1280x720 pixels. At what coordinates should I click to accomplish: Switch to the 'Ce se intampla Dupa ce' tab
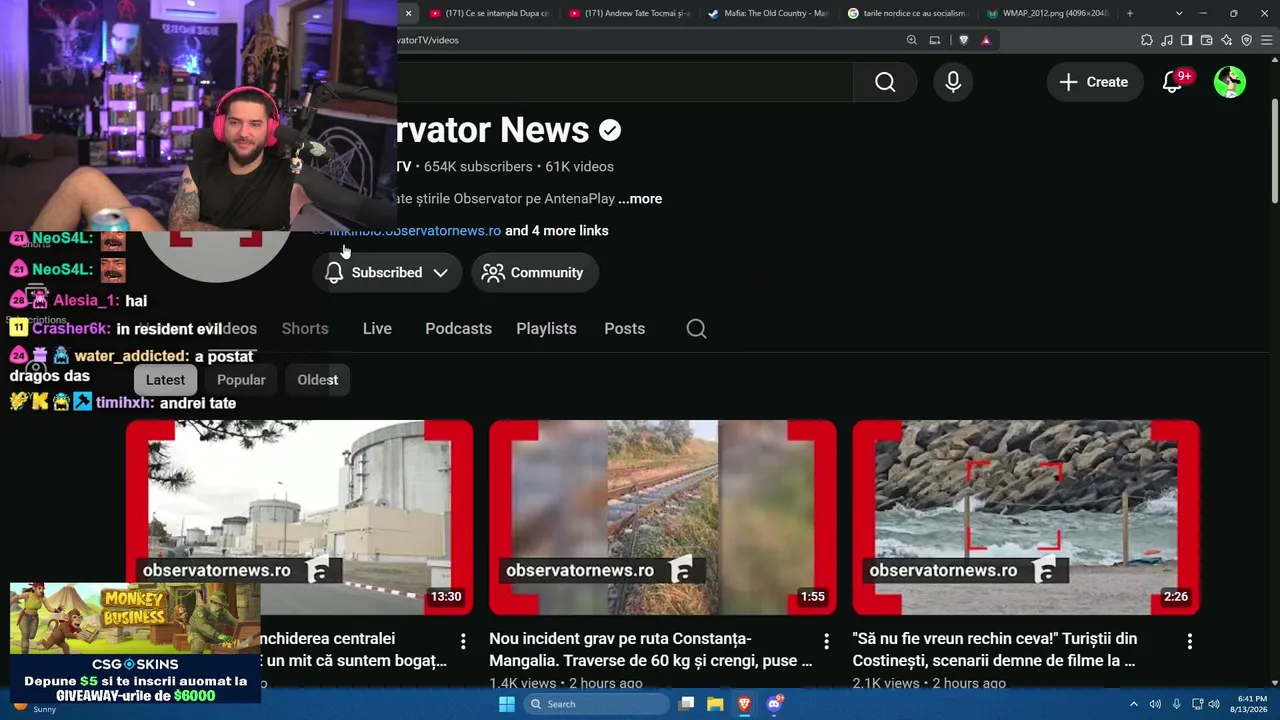tap(489, 13)
